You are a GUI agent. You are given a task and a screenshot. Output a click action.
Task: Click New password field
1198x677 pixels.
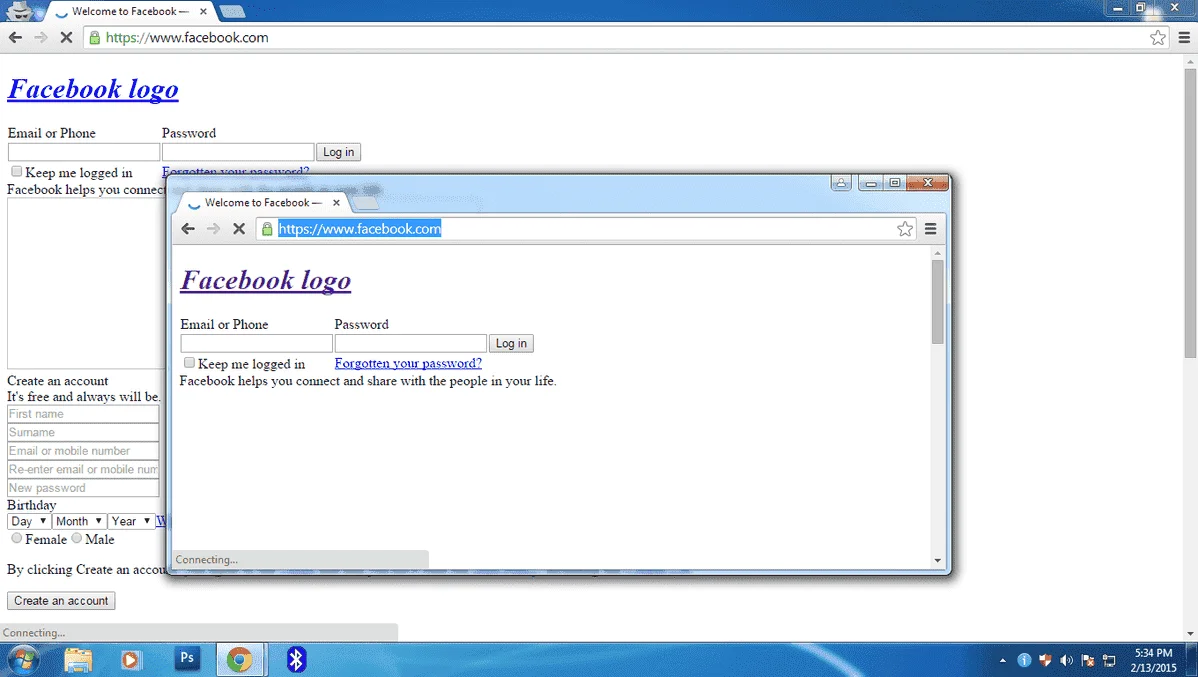83,488
